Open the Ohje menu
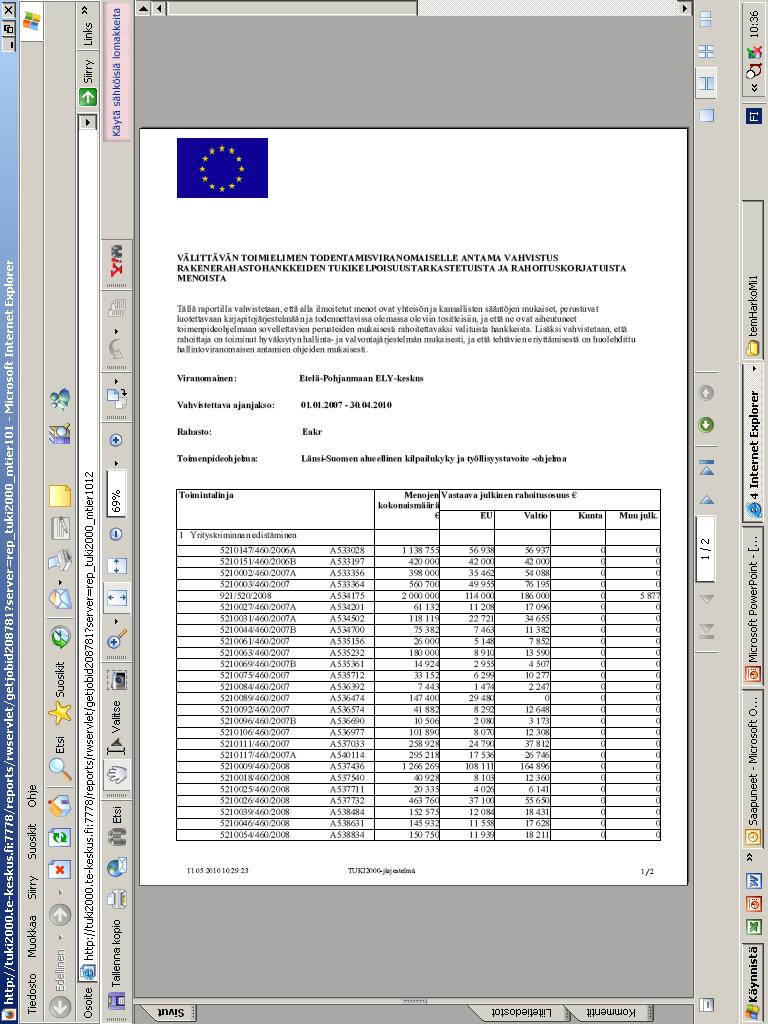Image resolution: width=768 pixels, height=1024 pixels. (x=31, y=795)
